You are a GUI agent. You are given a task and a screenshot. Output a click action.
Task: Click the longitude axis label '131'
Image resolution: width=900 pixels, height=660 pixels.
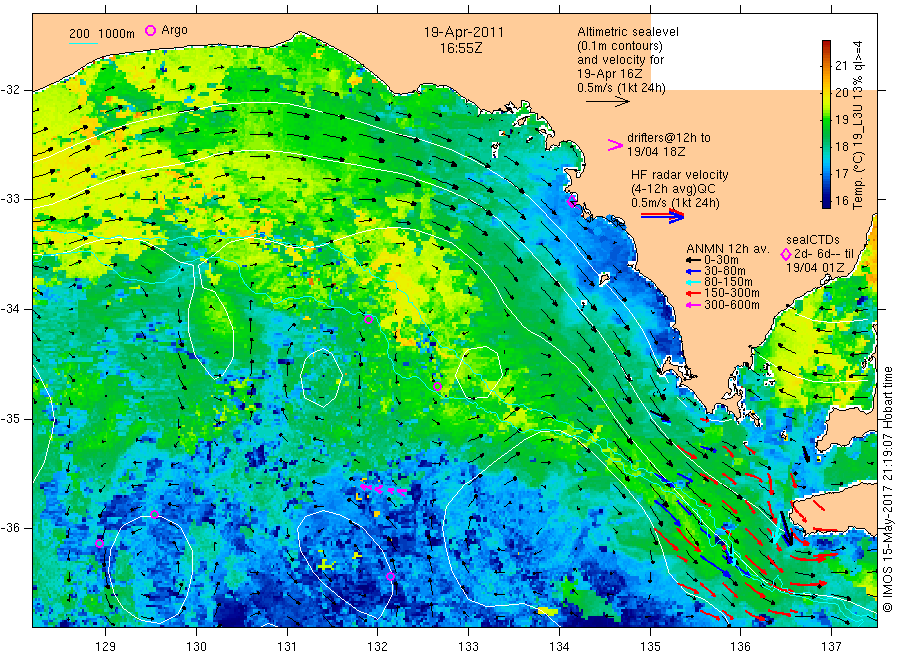pos(287,647)
